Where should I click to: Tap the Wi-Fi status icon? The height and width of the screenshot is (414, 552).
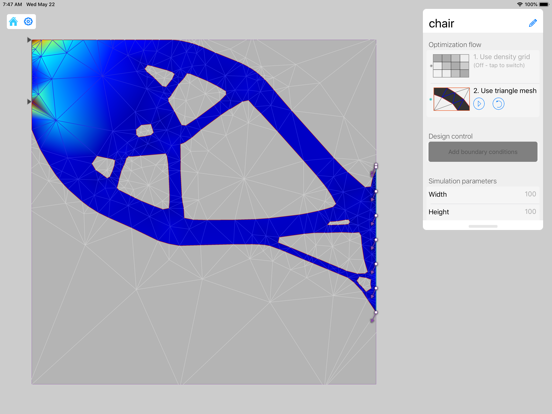520,4
